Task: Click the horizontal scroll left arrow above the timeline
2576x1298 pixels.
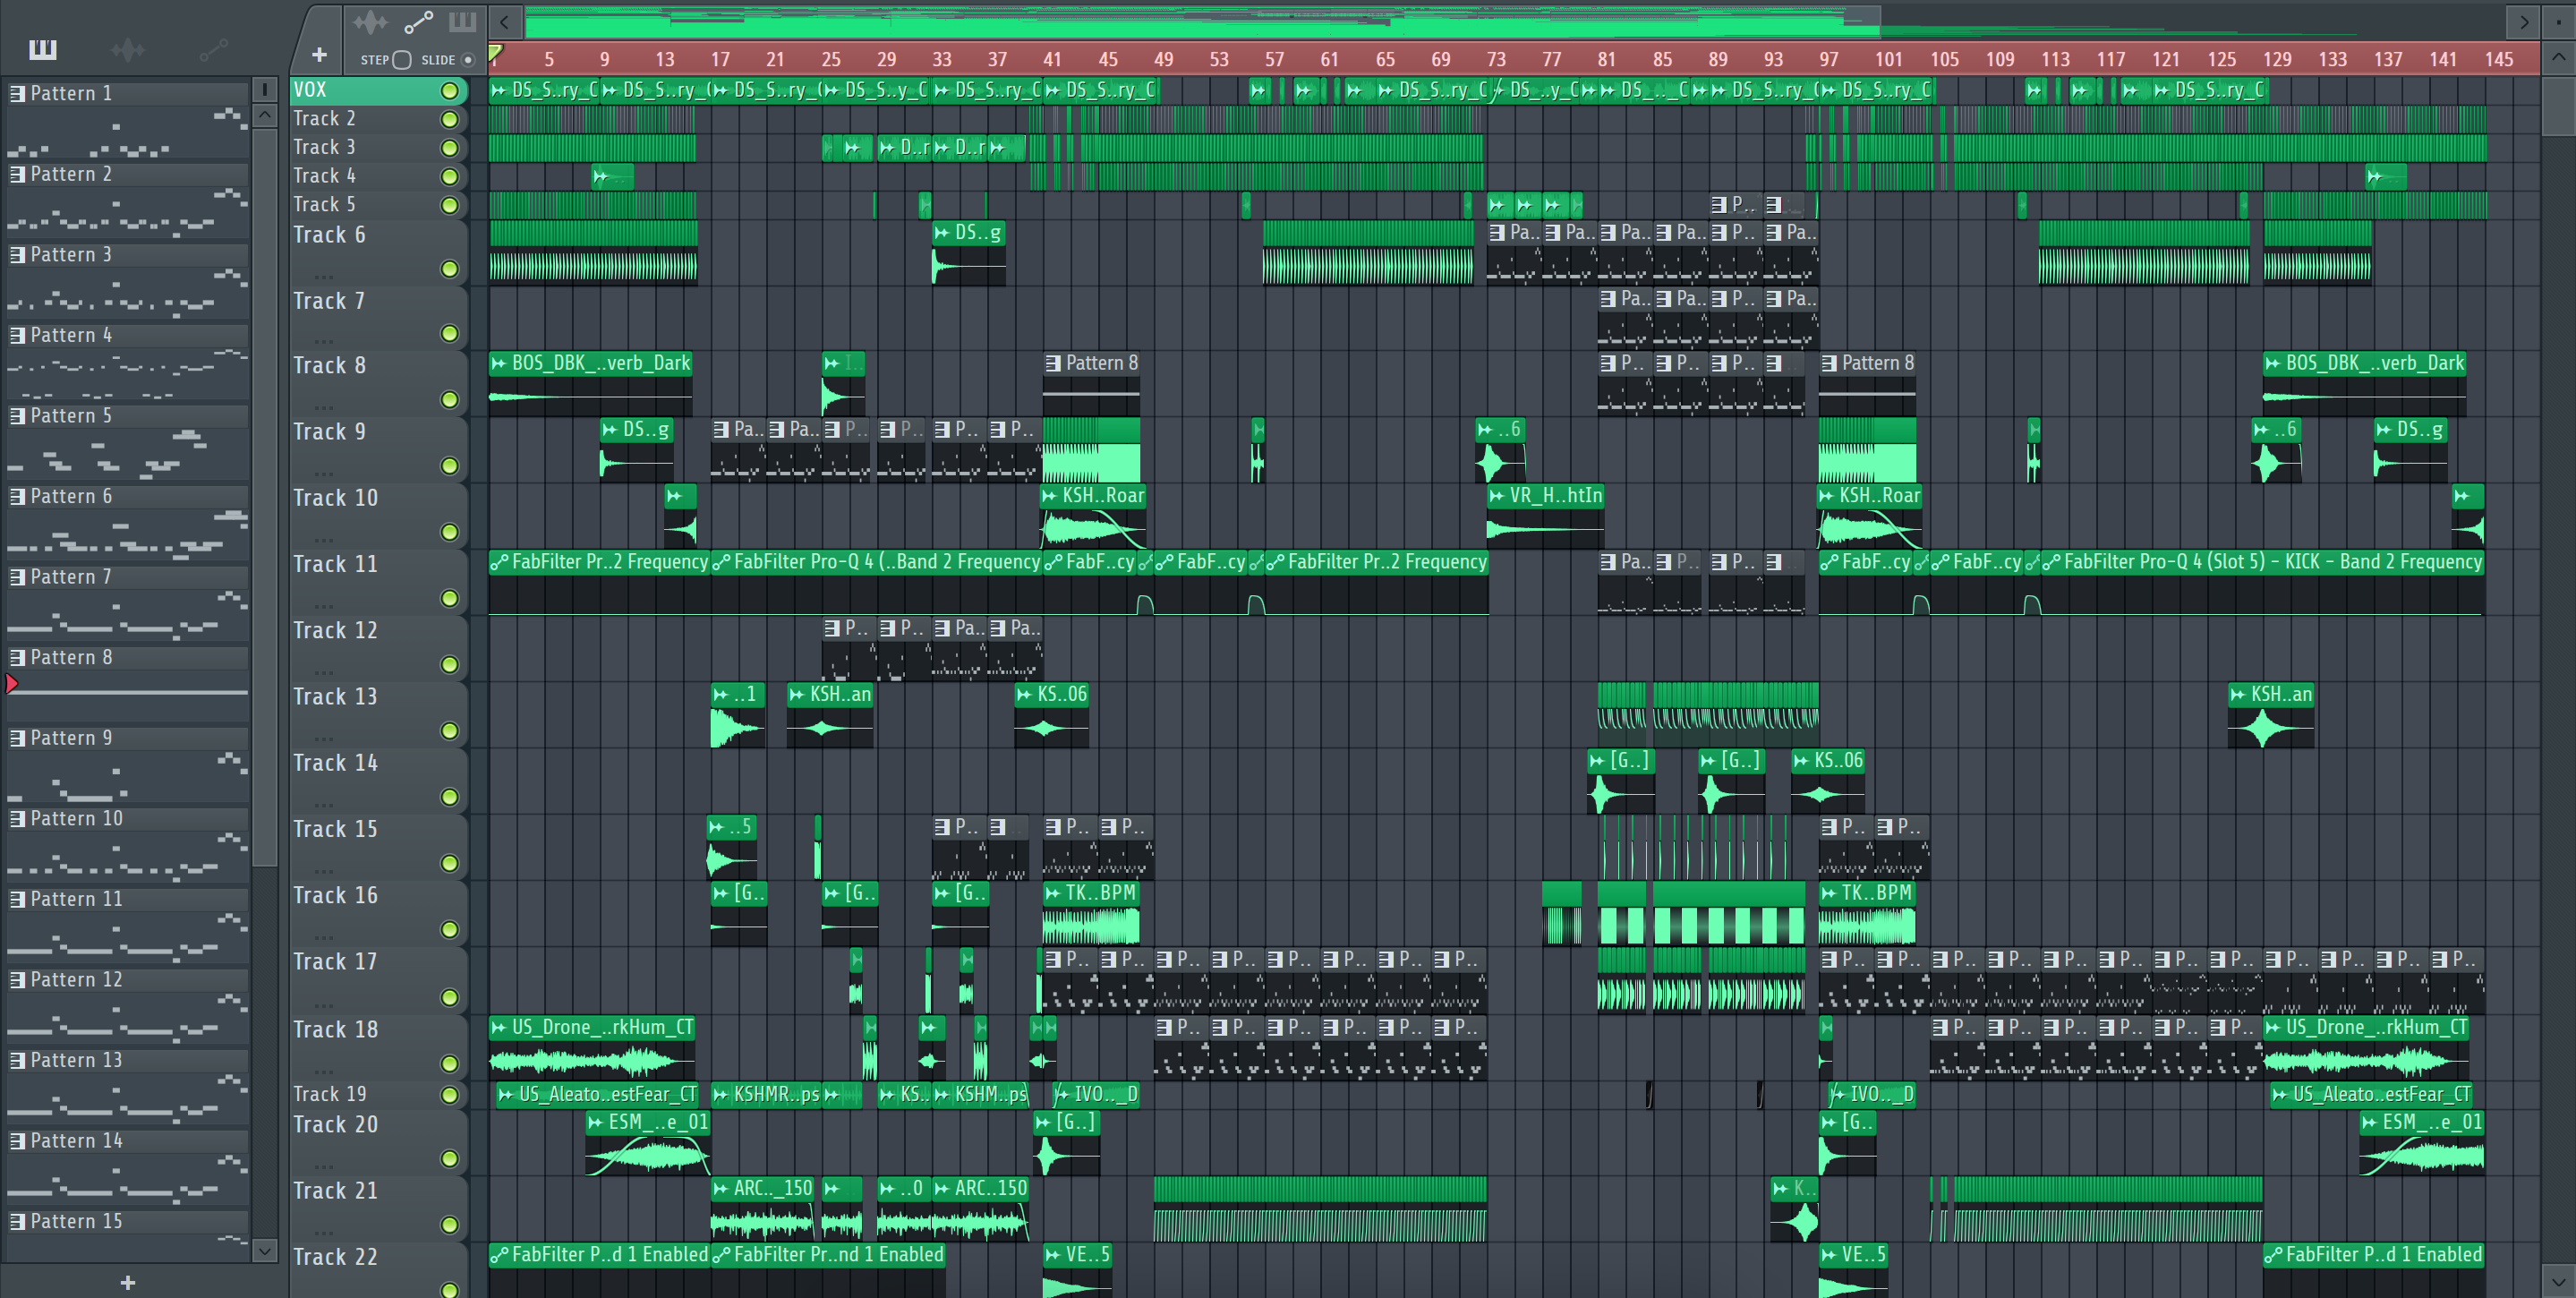Action: tap(505, 21)
